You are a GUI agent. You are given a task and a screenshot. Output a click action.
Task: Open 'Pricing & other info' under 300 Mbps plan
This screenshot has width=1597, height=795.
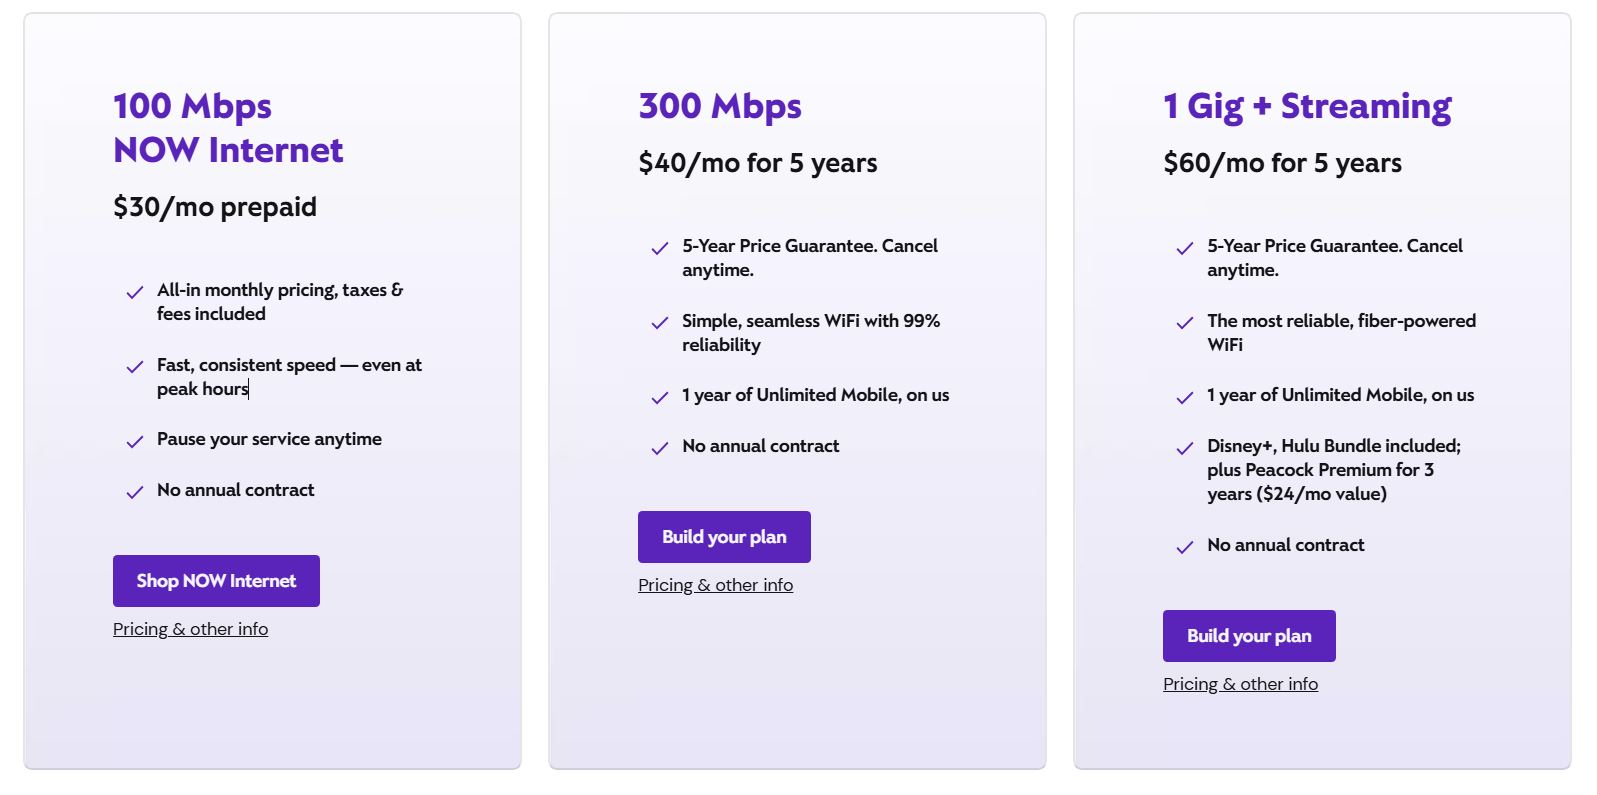click(716, 584)
